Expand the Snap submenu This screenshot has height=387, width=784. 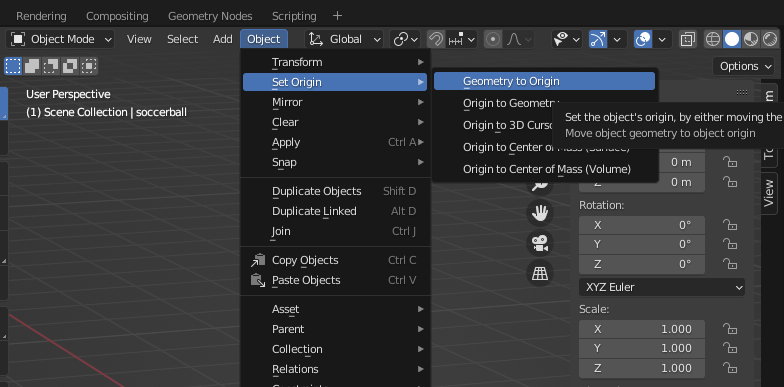pos(335,162)
